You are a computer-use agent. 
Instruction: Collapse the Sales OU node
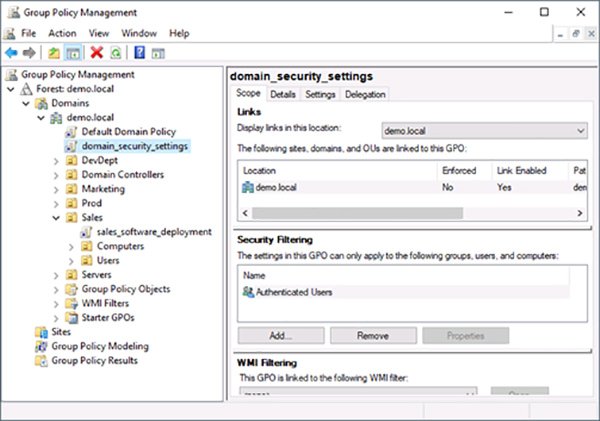[x=57, y=217]
